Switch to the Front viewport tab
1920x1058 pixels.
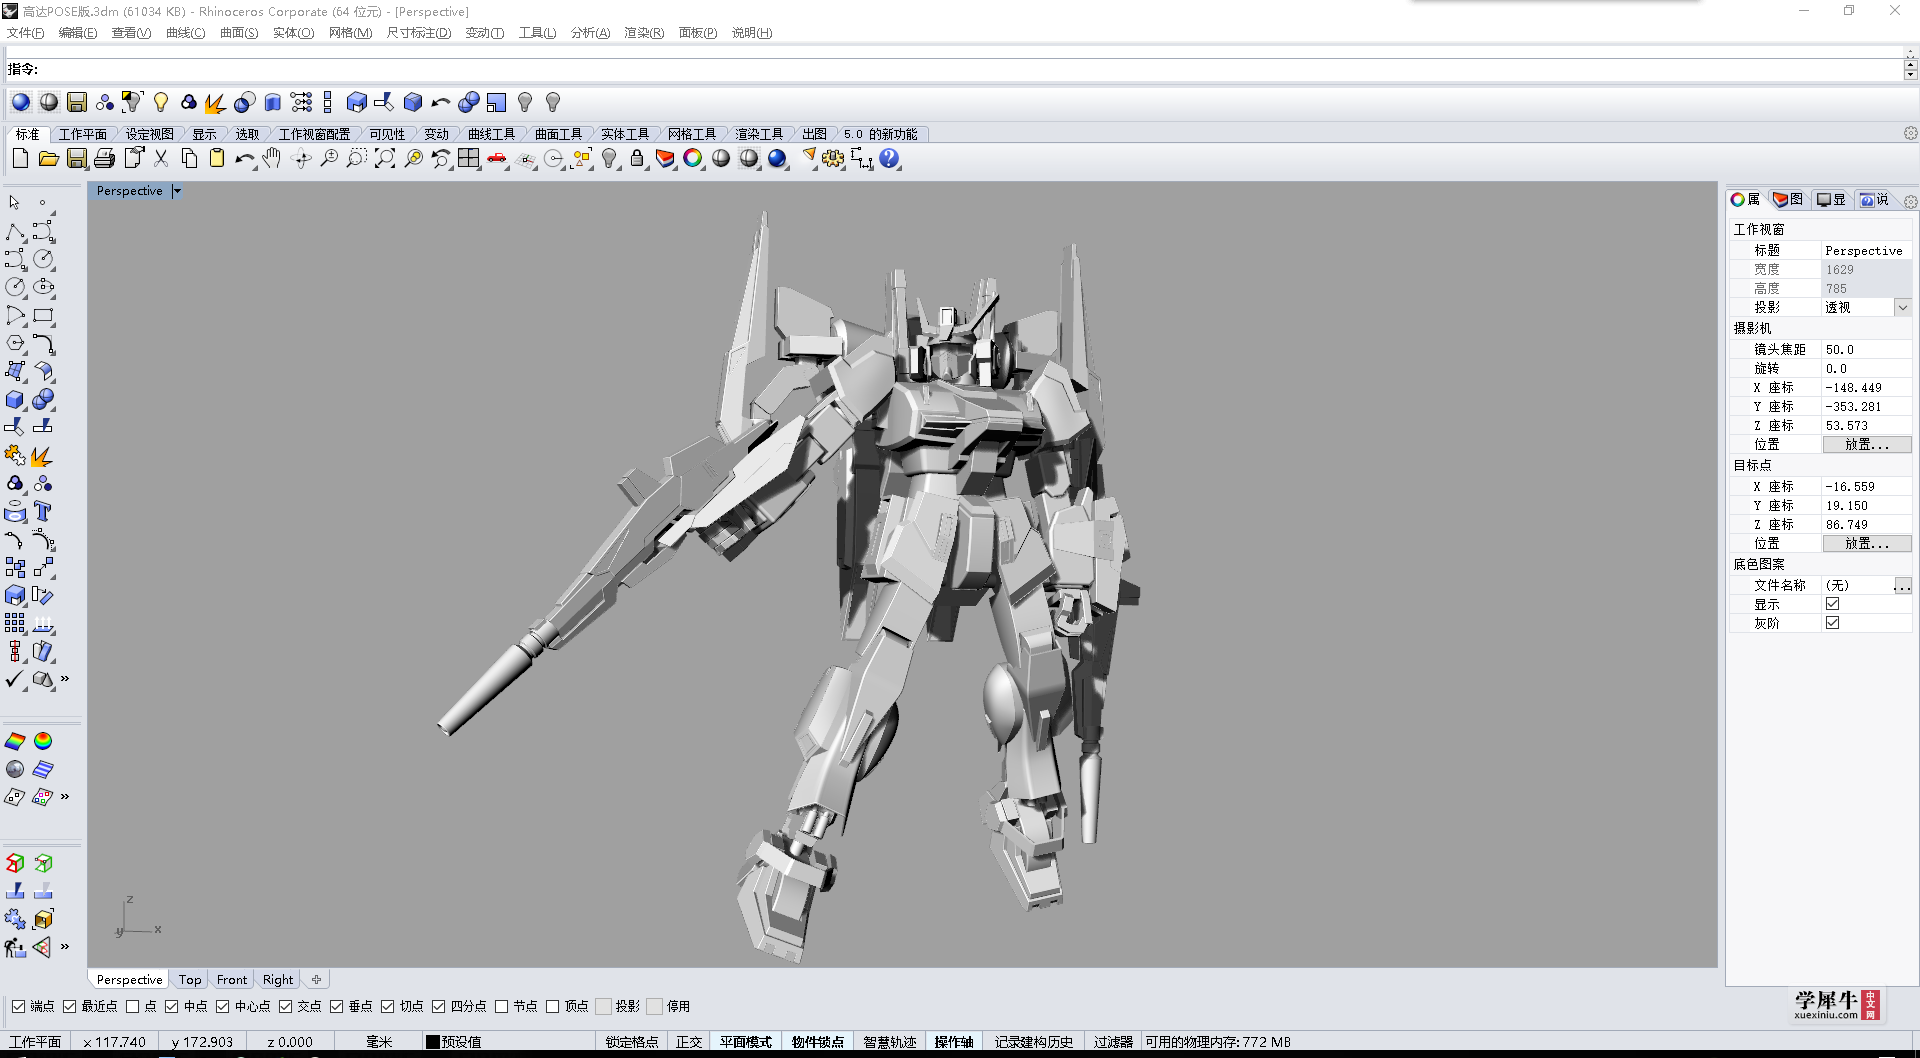[x=232, y=980]
